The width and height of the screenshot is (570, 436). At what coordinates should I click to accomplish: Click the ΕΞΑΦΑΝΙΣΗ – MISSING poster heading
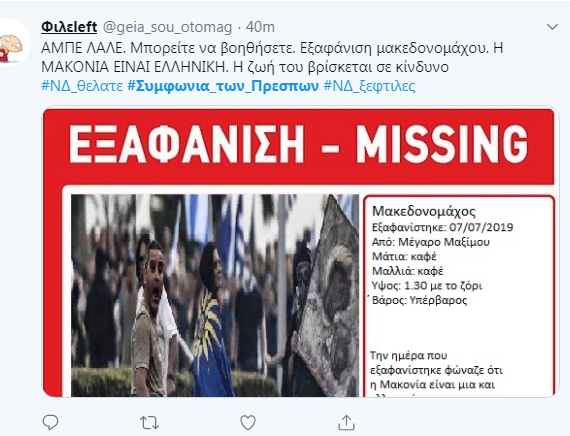click(298, 144)
